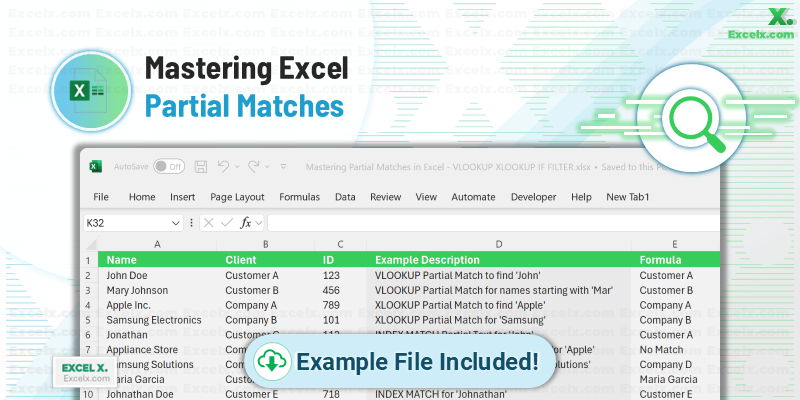Viewport: 800px width, 400px height.
Task: Click the formula bar Enter checkmark icon
Action: coord(227,223)
